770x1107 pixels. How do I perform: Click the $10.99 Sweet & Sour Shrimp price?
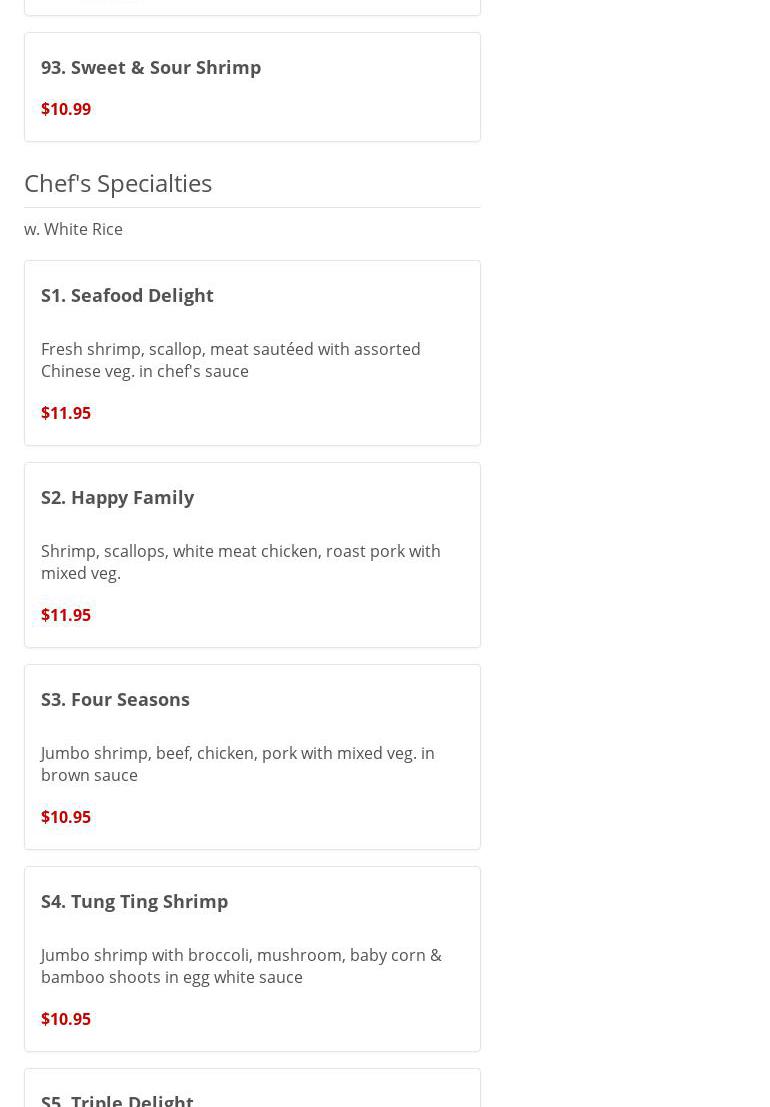point(66,109)
